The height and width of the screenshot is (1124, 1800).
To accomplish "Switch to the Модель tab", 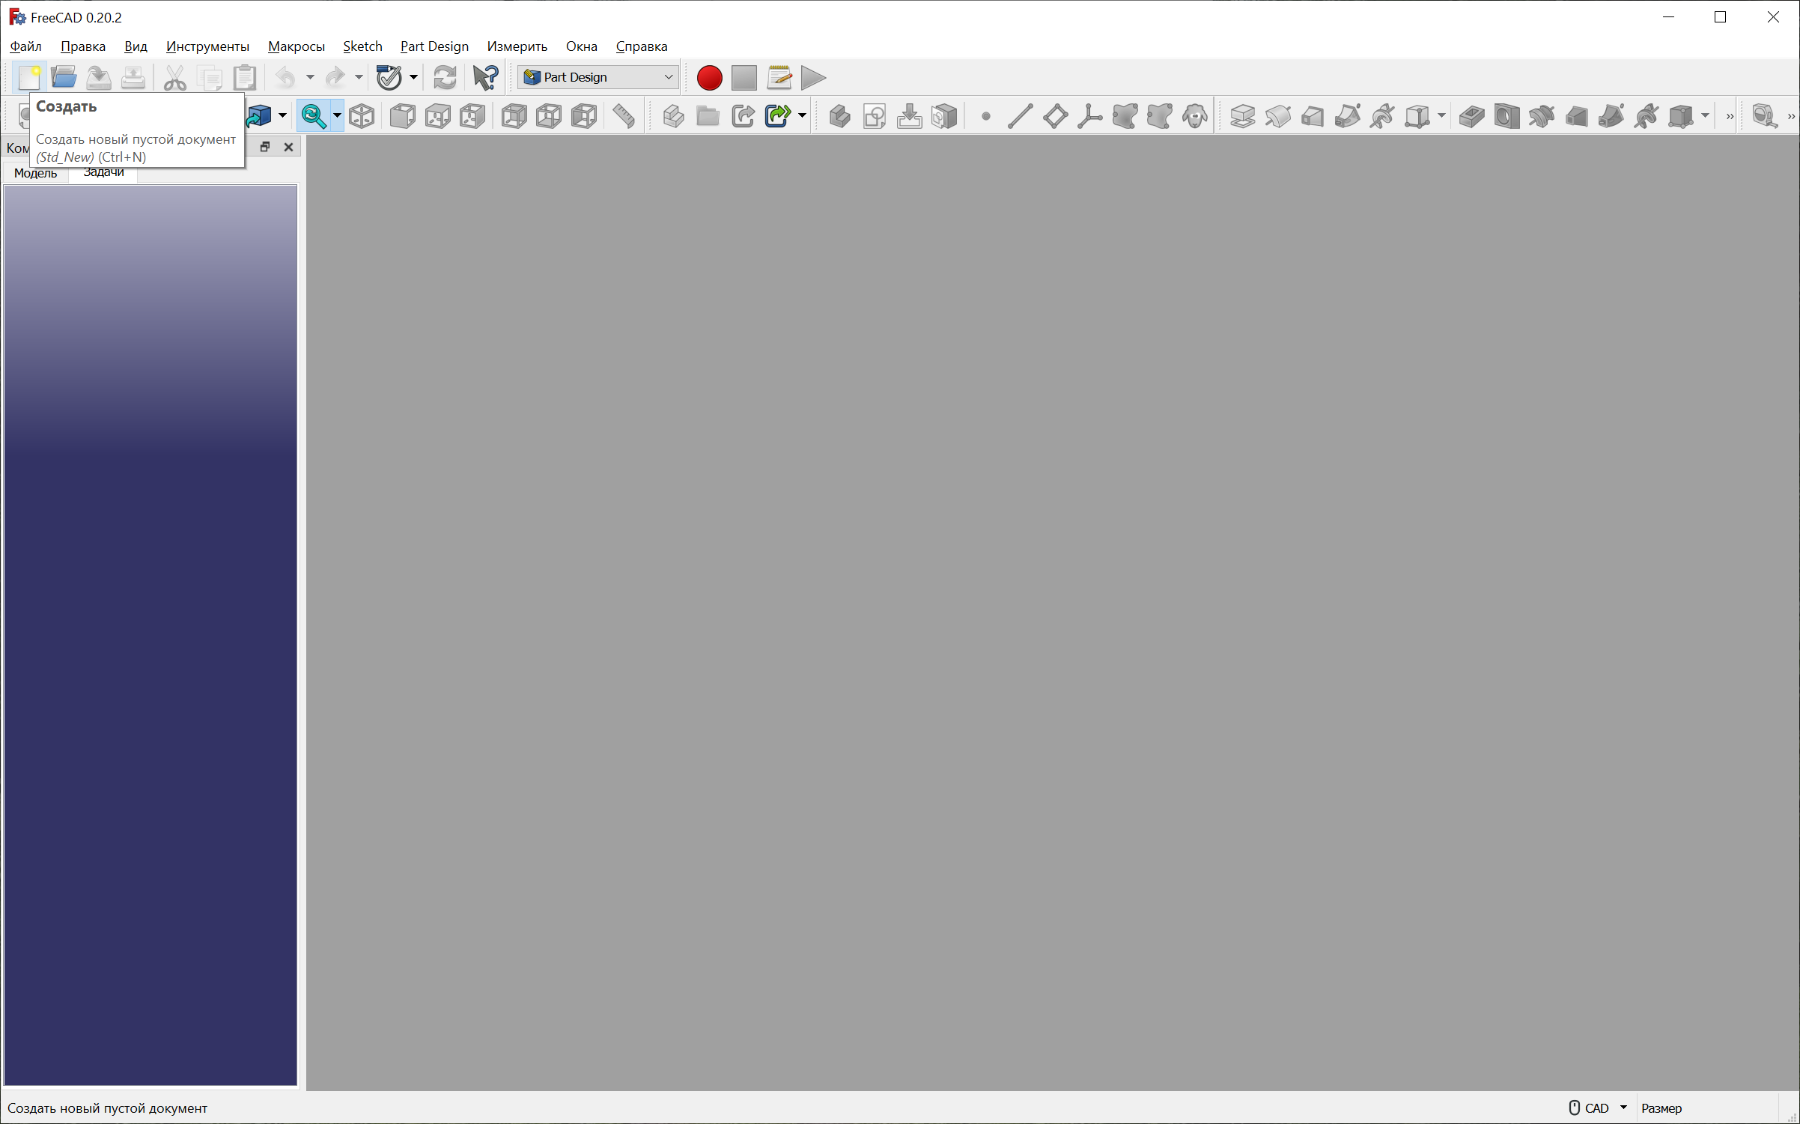I will (x=35, y=173).
